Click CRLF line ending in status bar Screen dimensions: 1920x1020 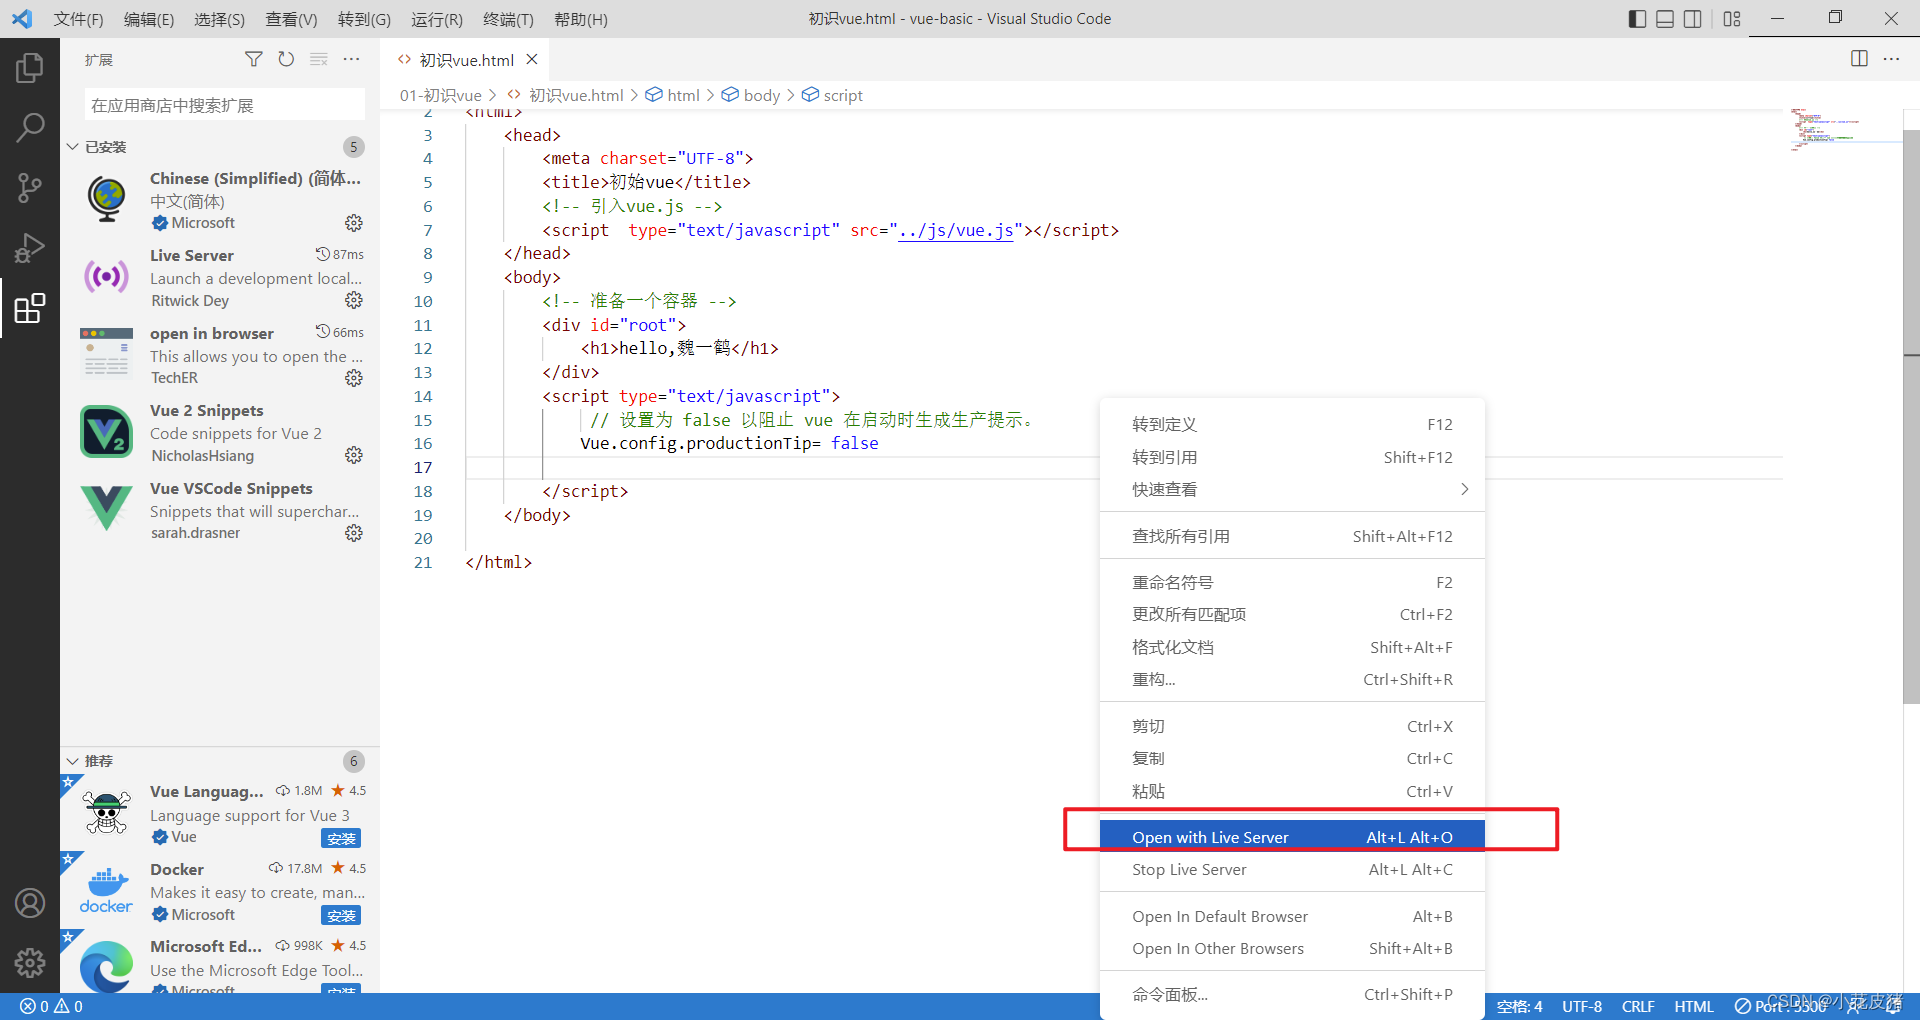point(1638,1007)
